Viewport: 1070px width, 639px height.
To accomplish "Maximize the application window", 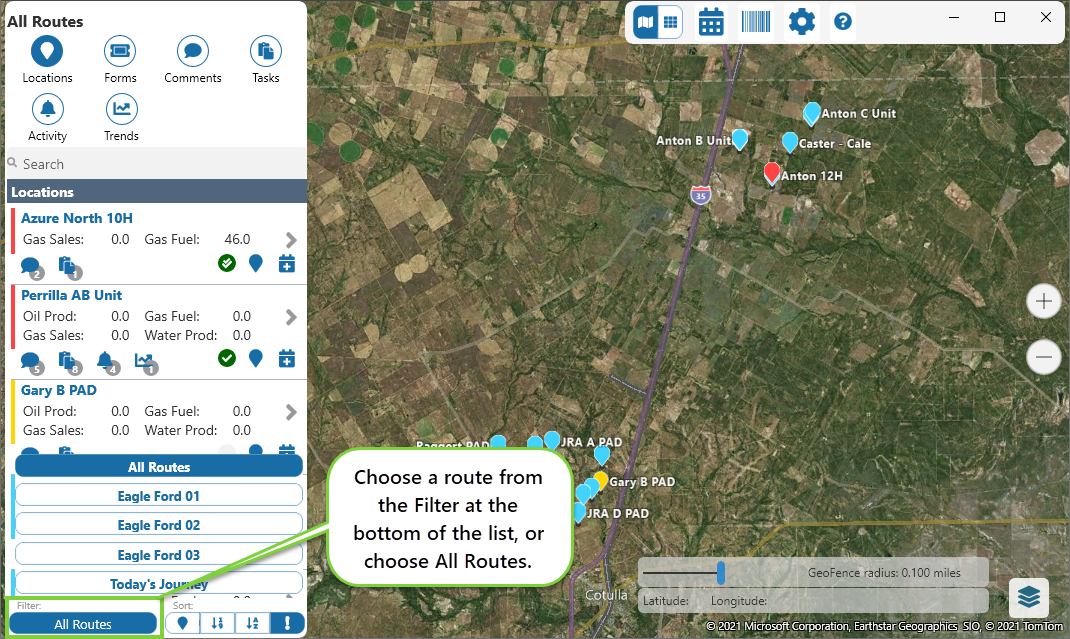I will pos(1000,18).
